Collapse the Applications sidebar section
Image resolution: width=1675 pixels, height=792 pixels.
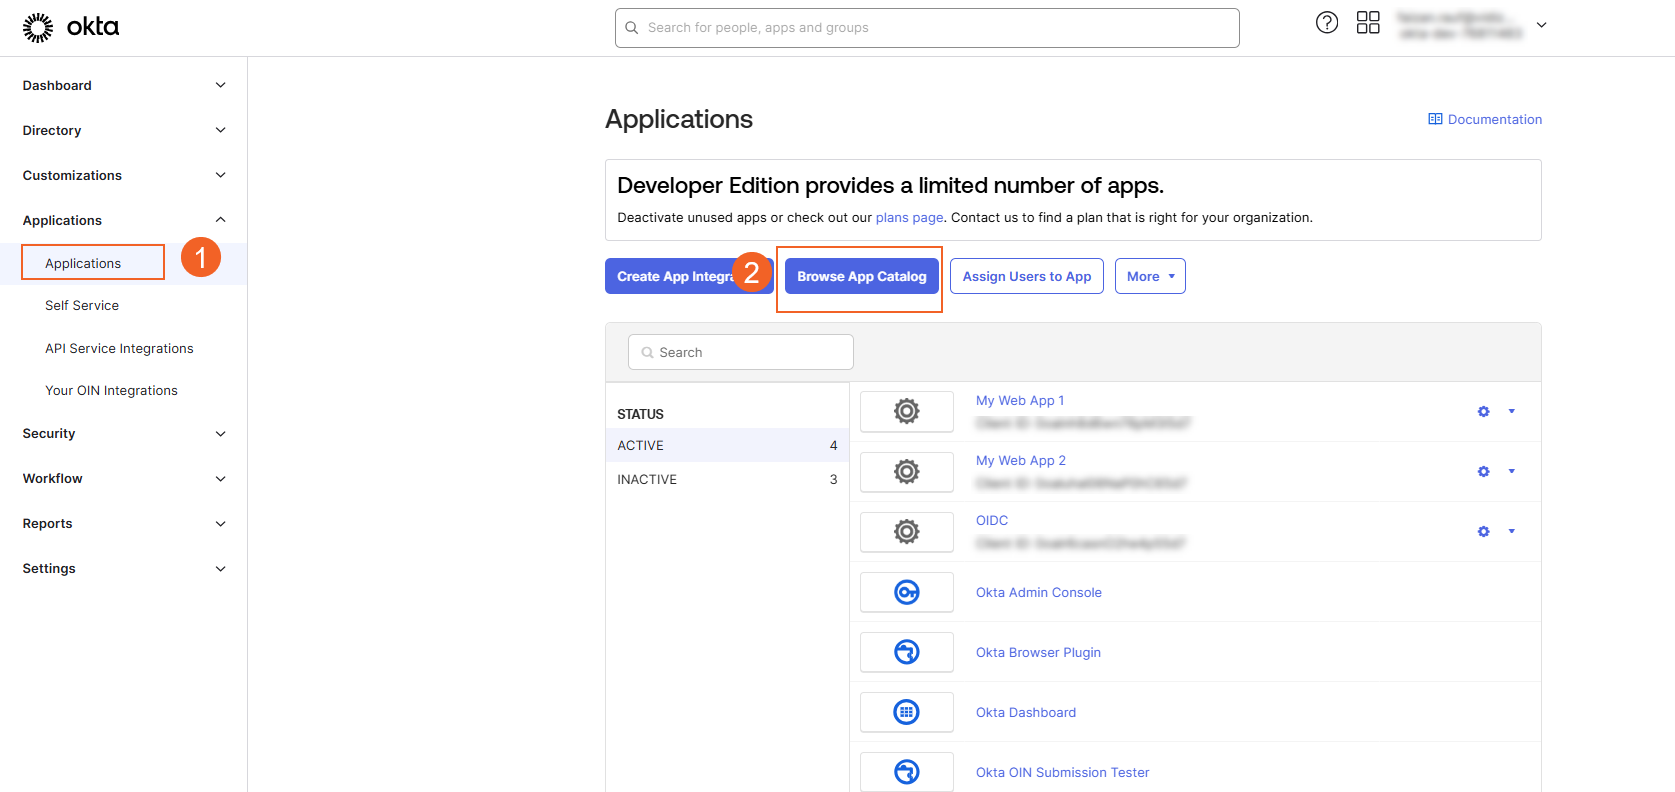point(123,220)
